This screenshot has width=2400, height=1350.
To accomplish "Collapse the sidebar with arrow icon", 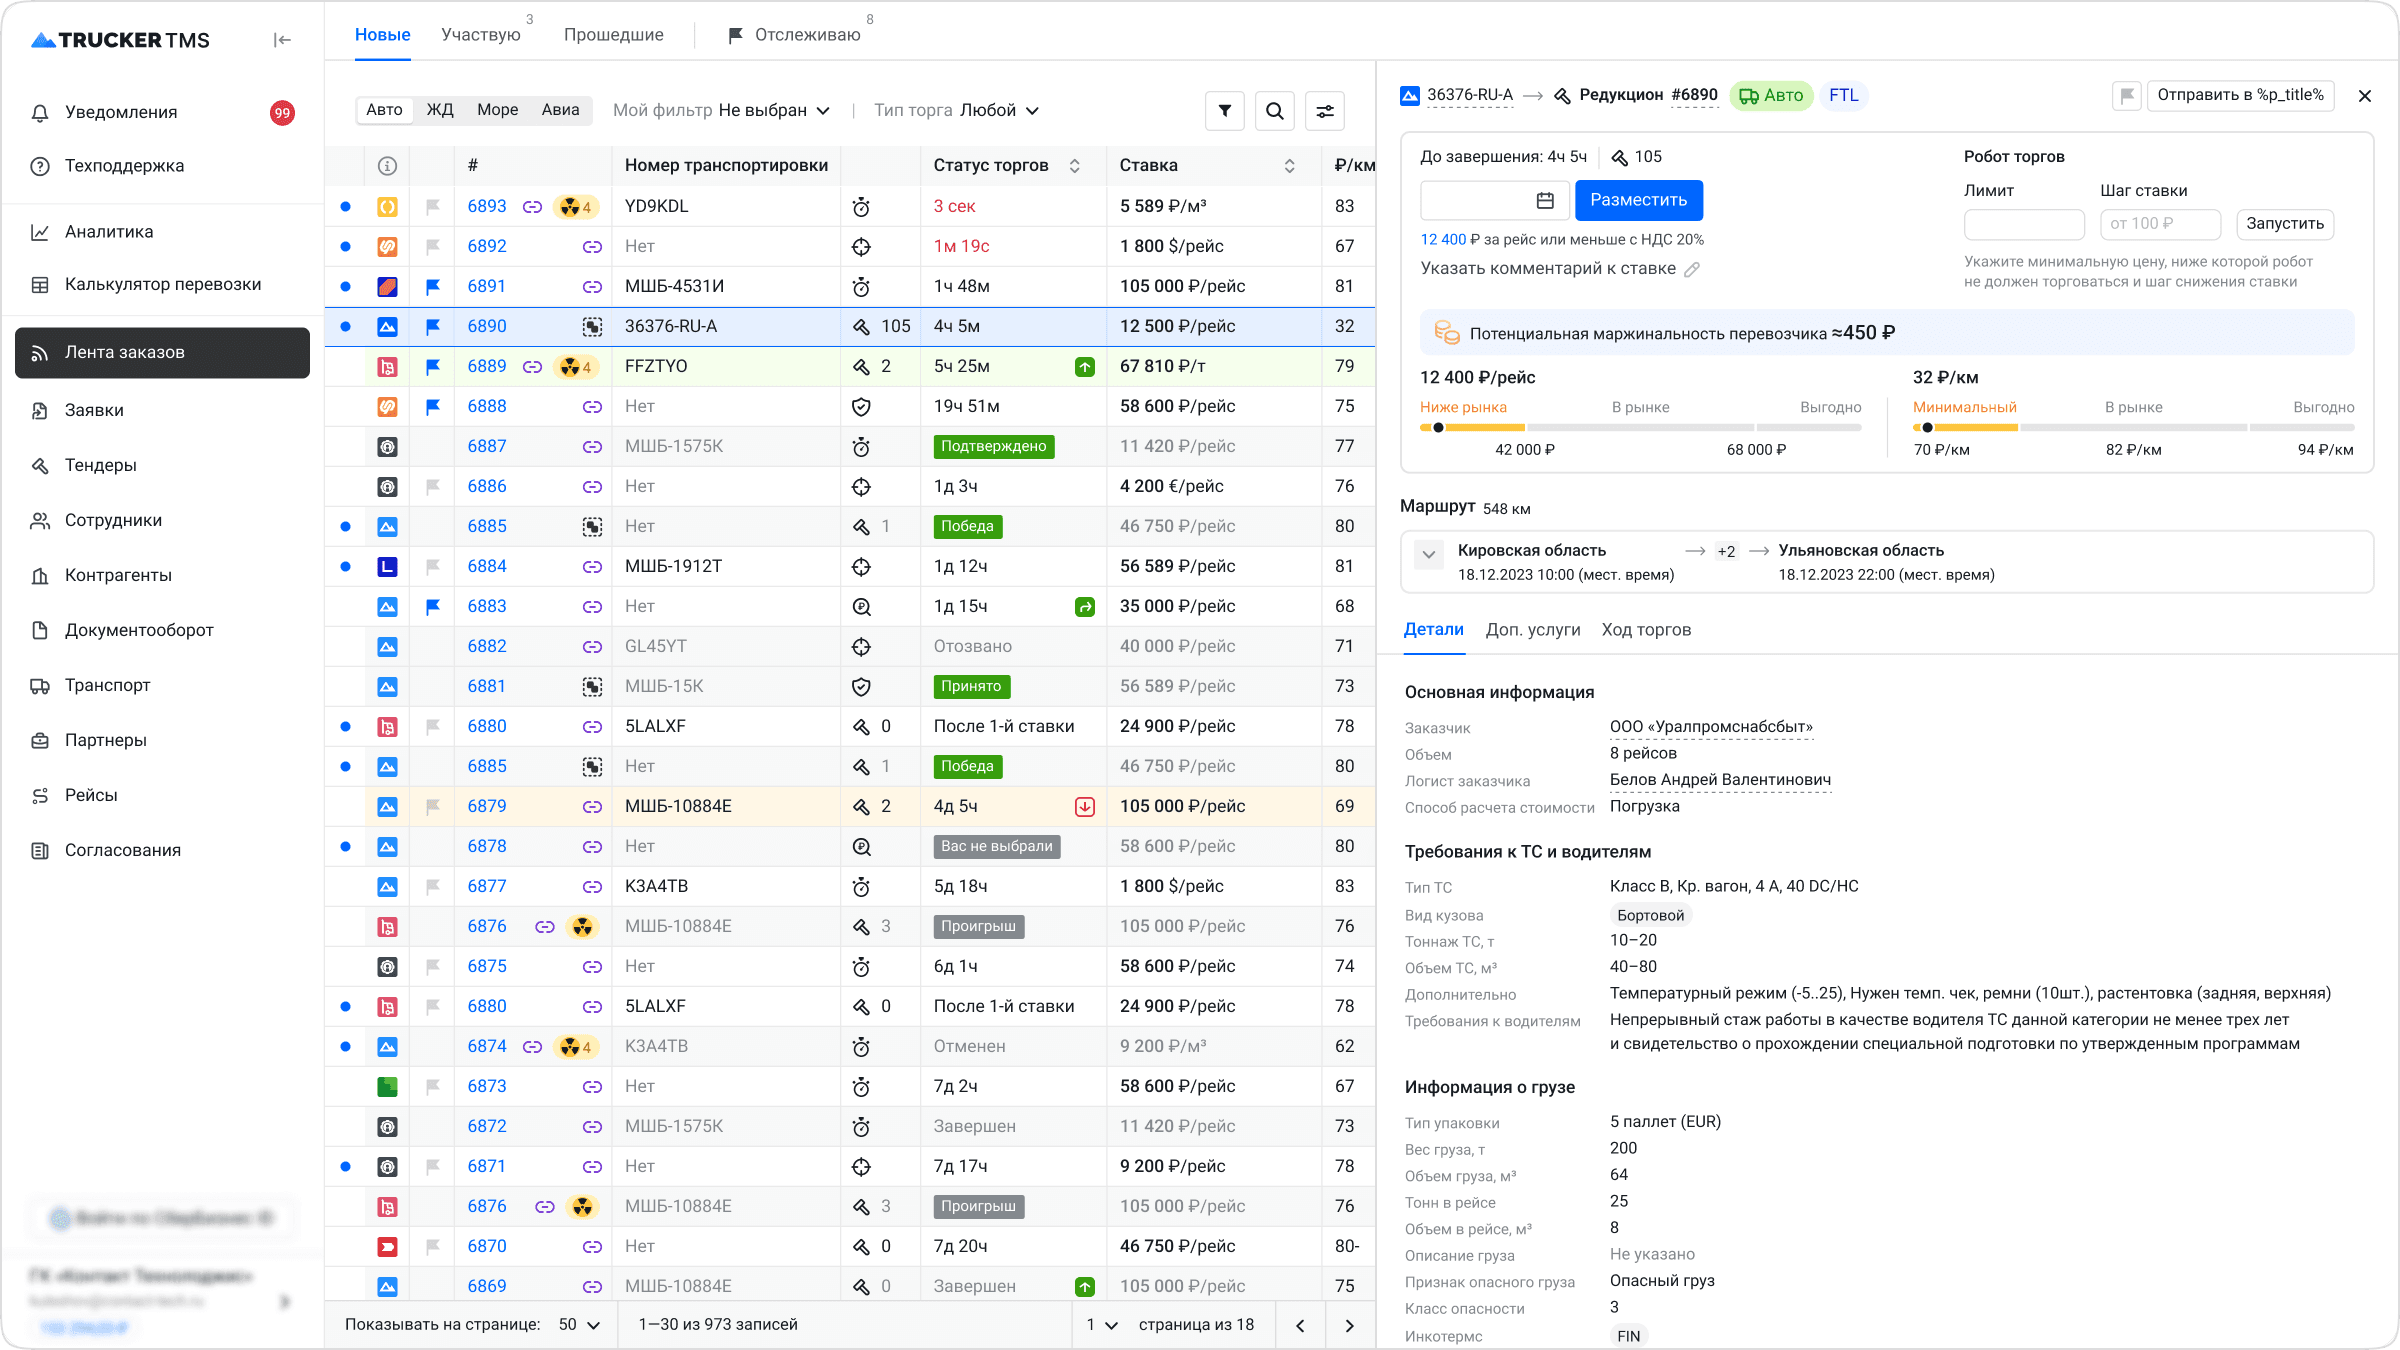I will [x=282, y=40].
